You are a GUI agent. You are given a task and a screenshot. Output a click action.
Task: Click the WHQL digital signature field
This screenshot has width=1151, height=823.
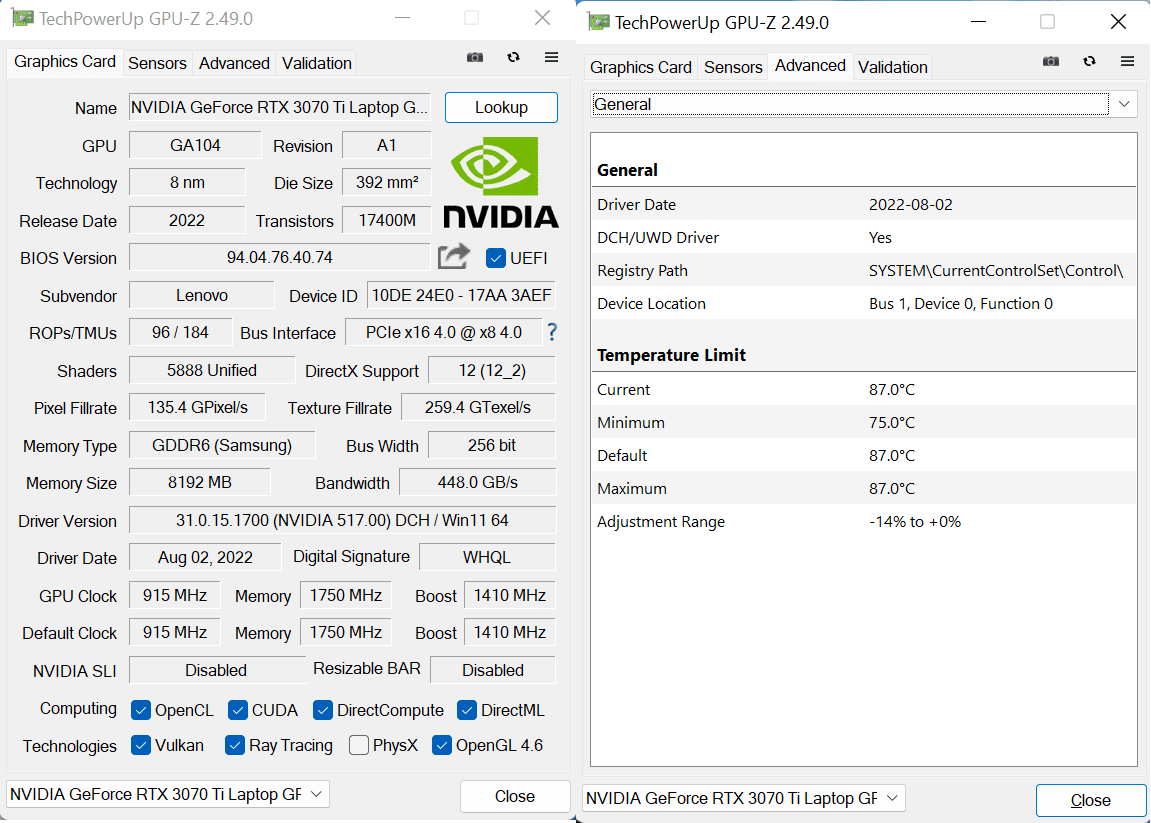coord(487,557)
